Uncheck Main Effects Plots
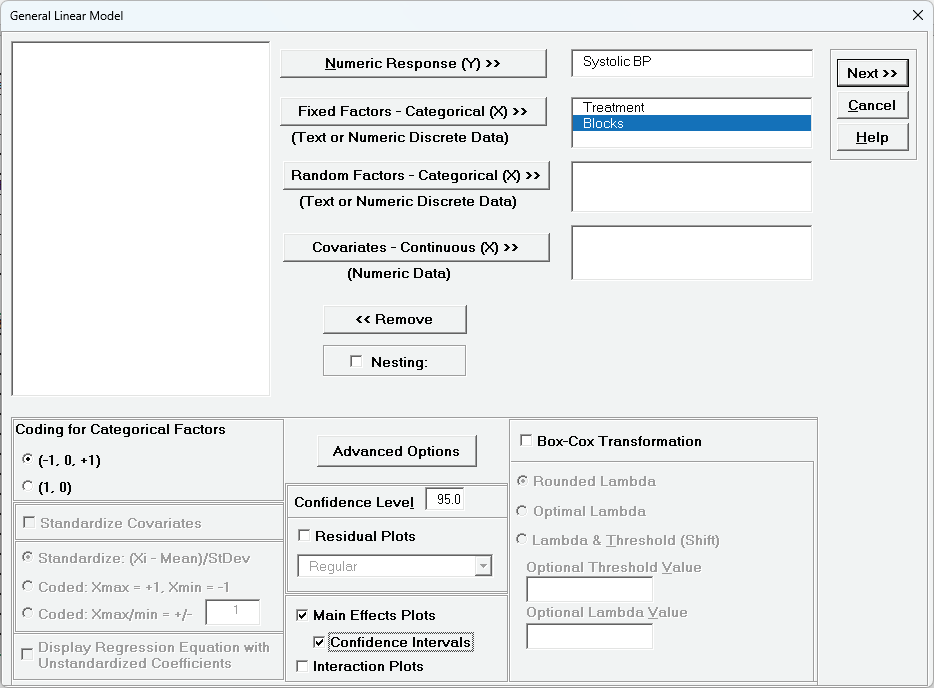This screenshot has height=688, width=934. (304, 616)
